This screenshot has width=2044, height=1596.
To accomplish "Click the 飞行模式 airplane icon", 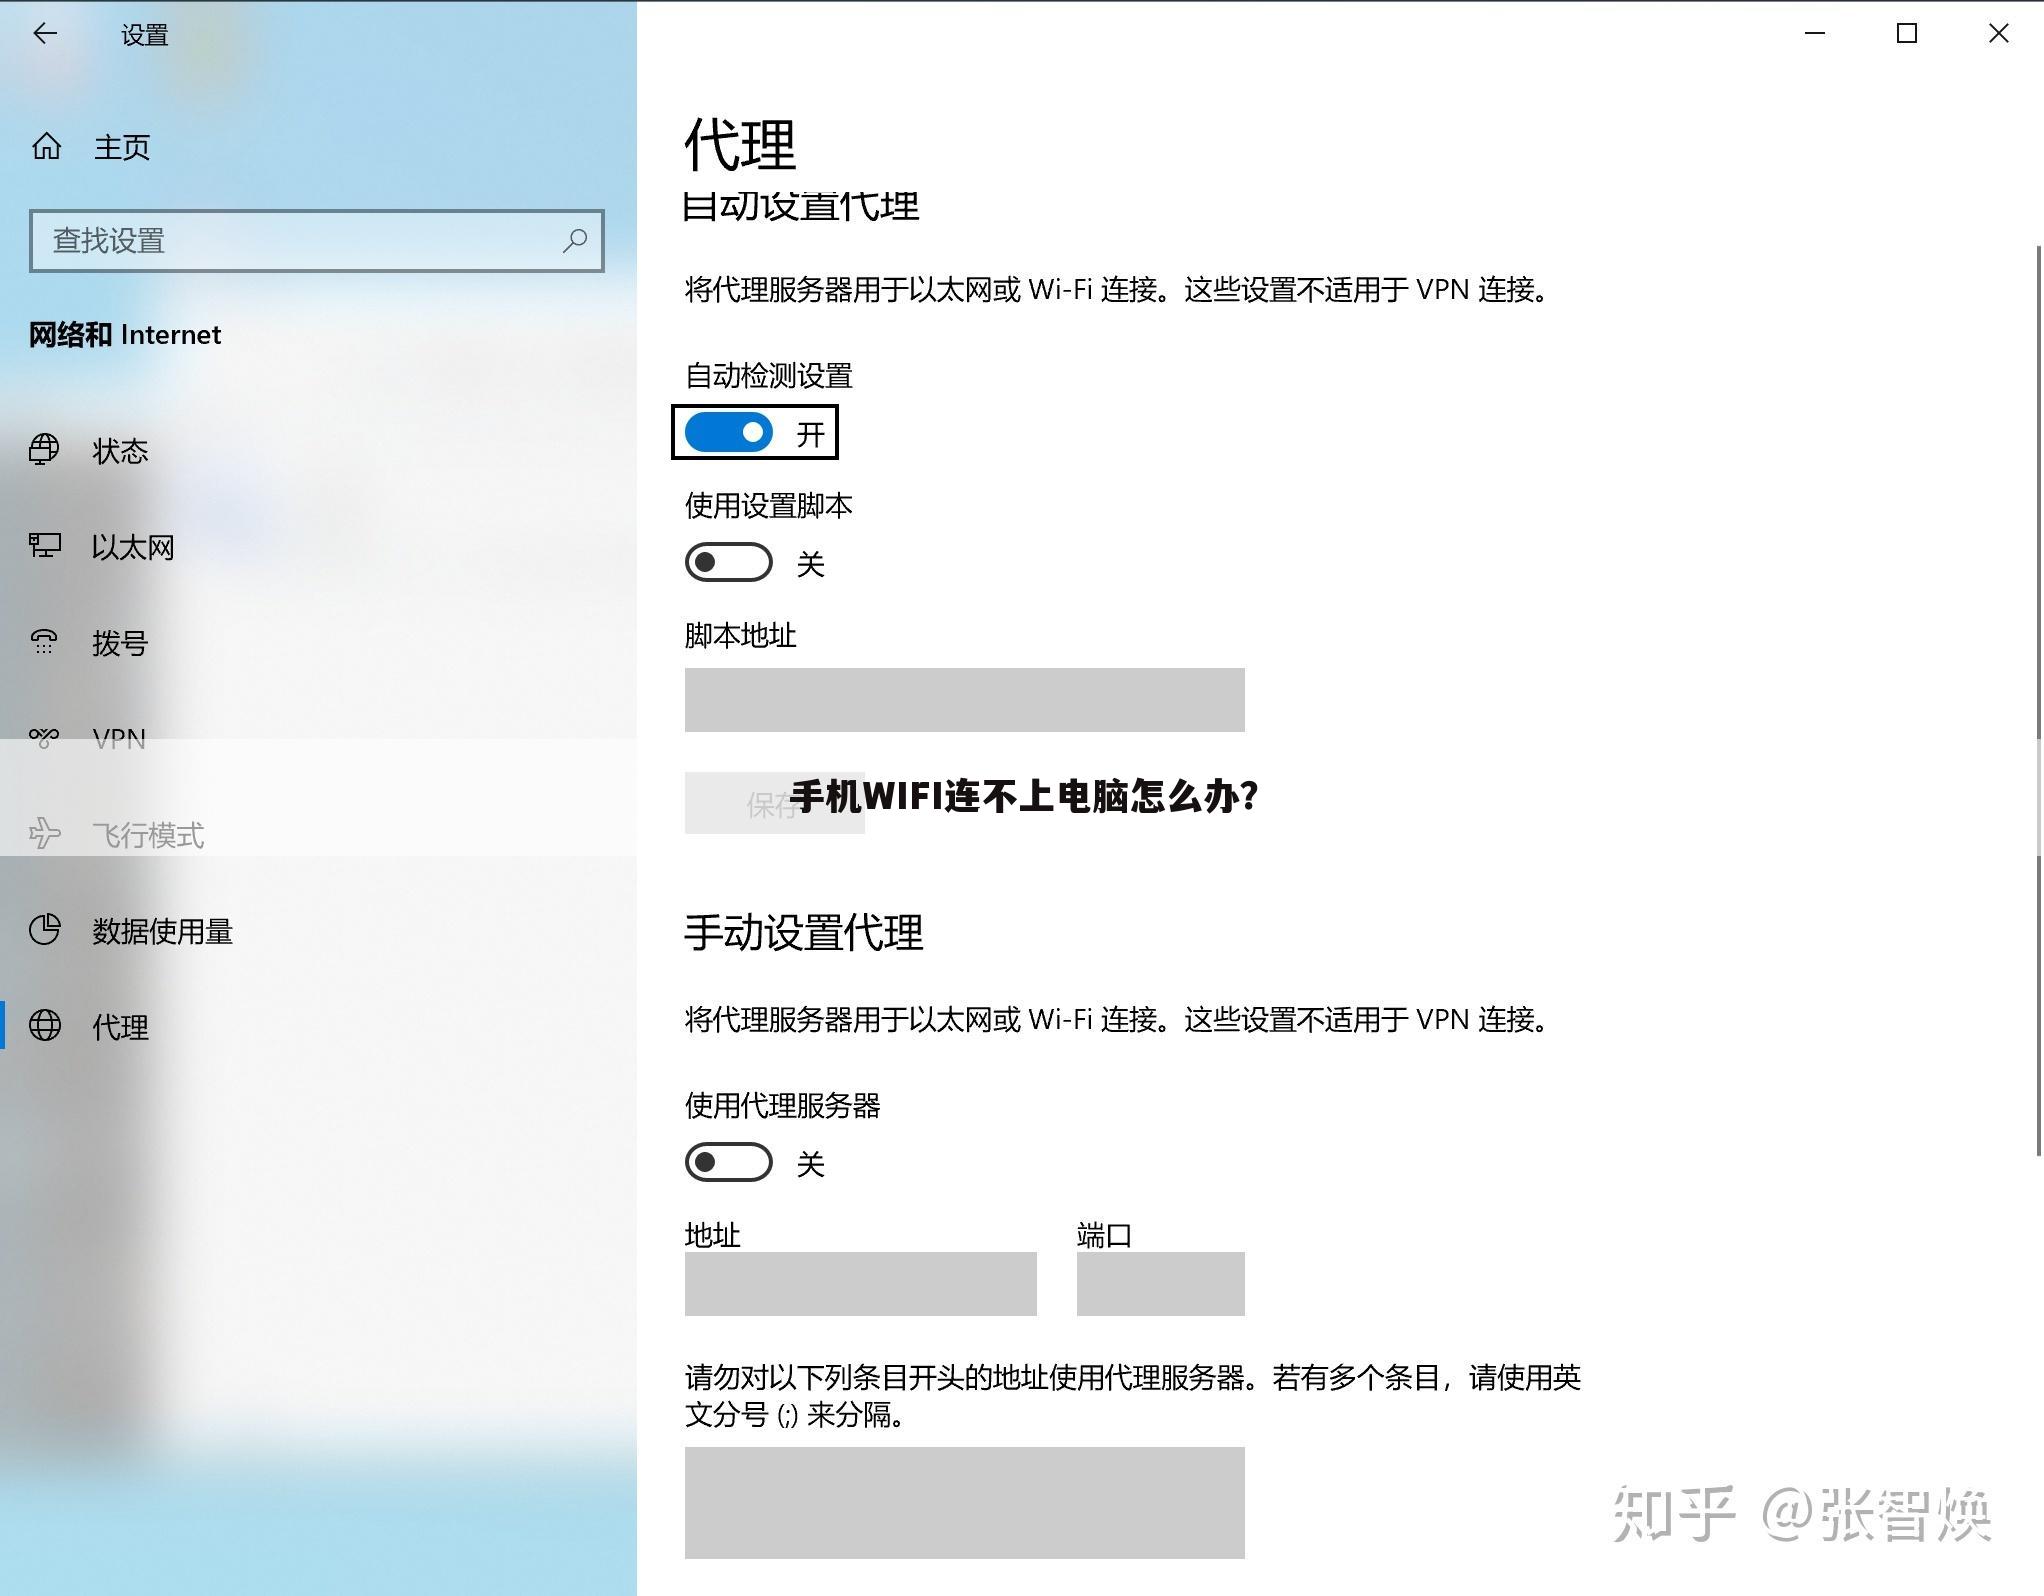I will tap(44, 833).
